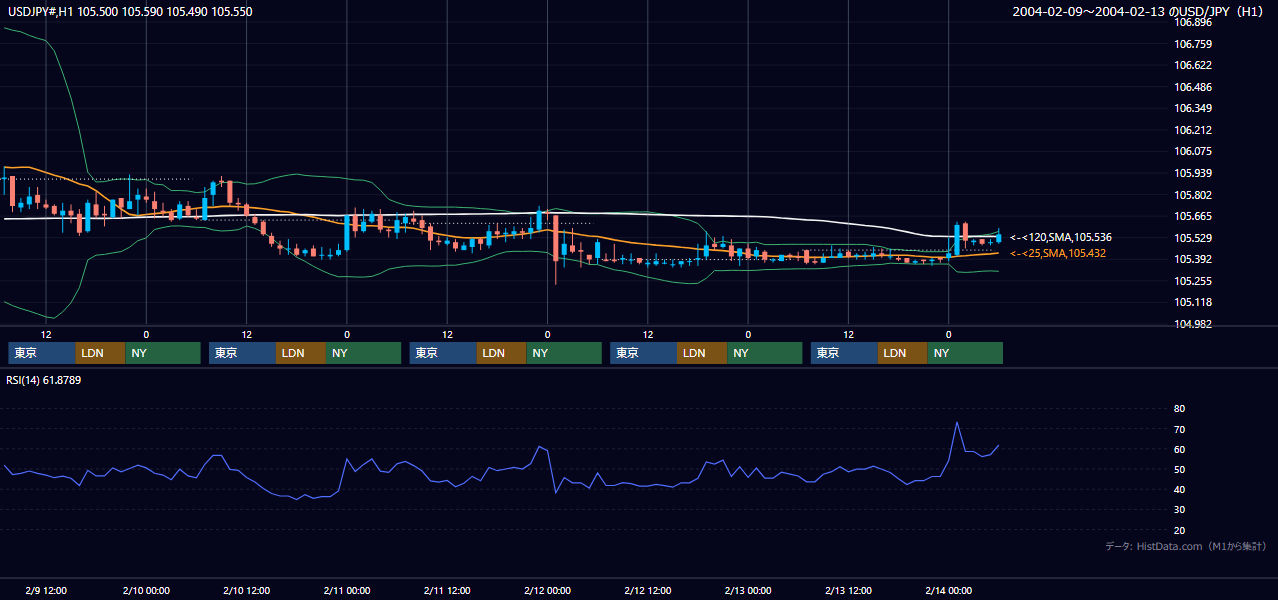
Task: Click RSI scale value 30
Action: coord(1179,510)
